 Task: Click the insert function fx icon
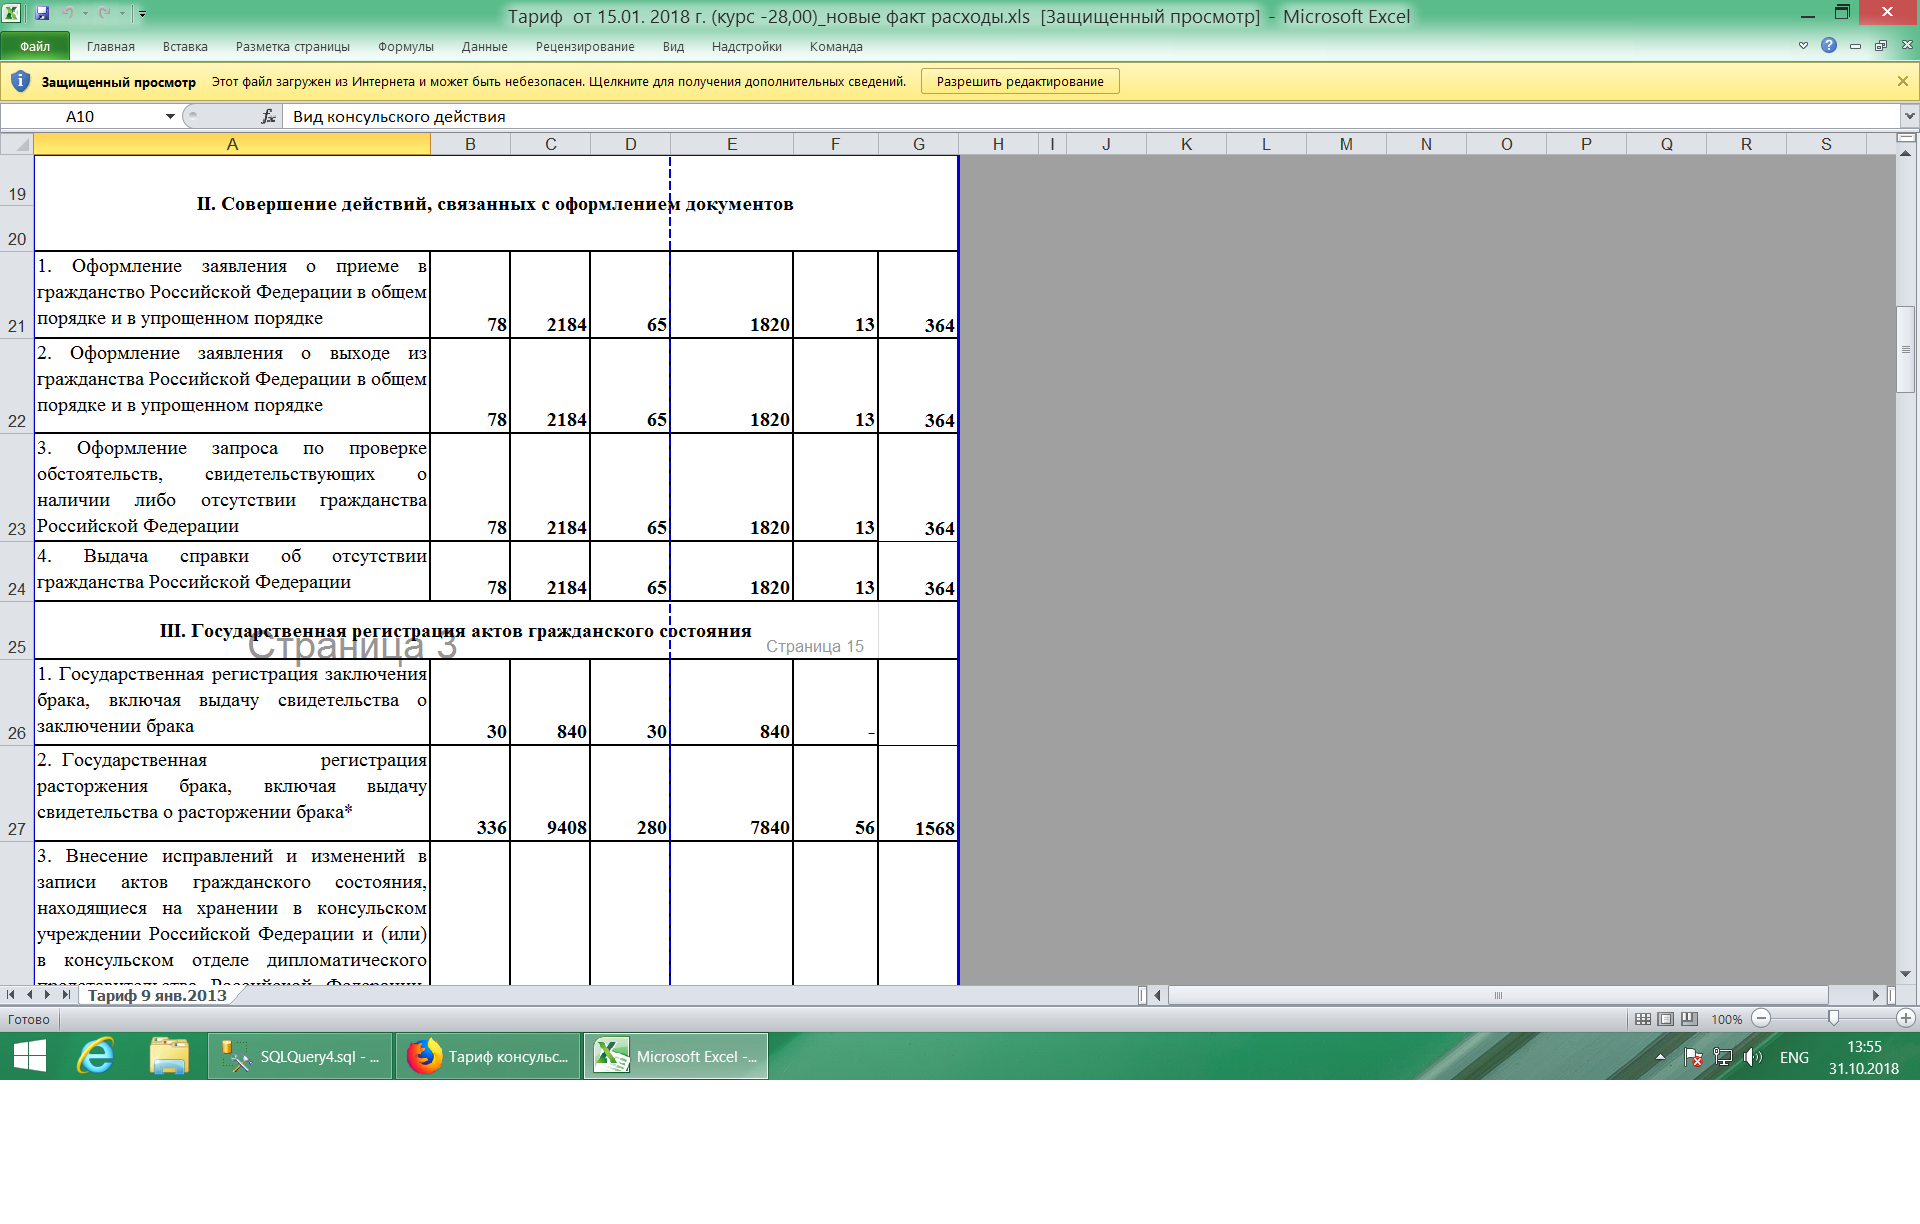268,117
